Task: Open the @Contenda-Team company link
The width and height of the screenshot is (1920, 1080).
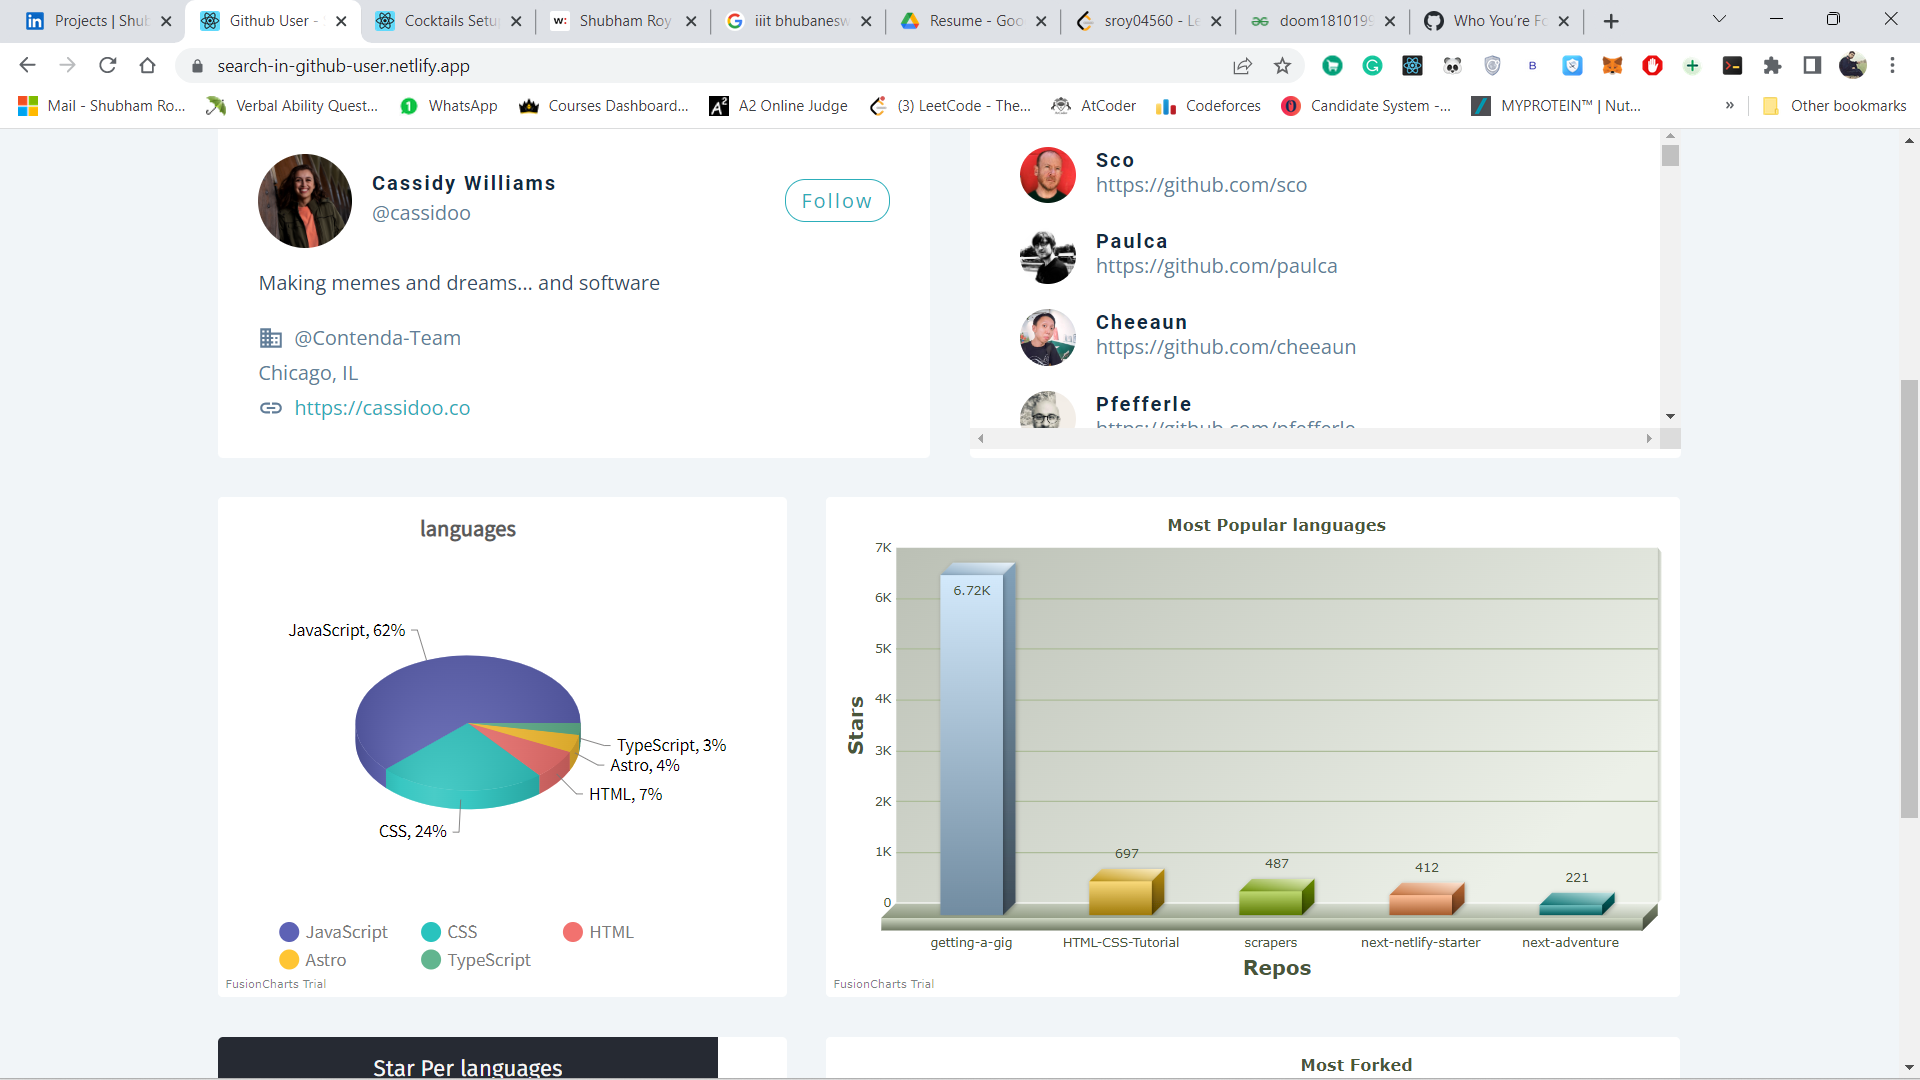Action: 377,338
